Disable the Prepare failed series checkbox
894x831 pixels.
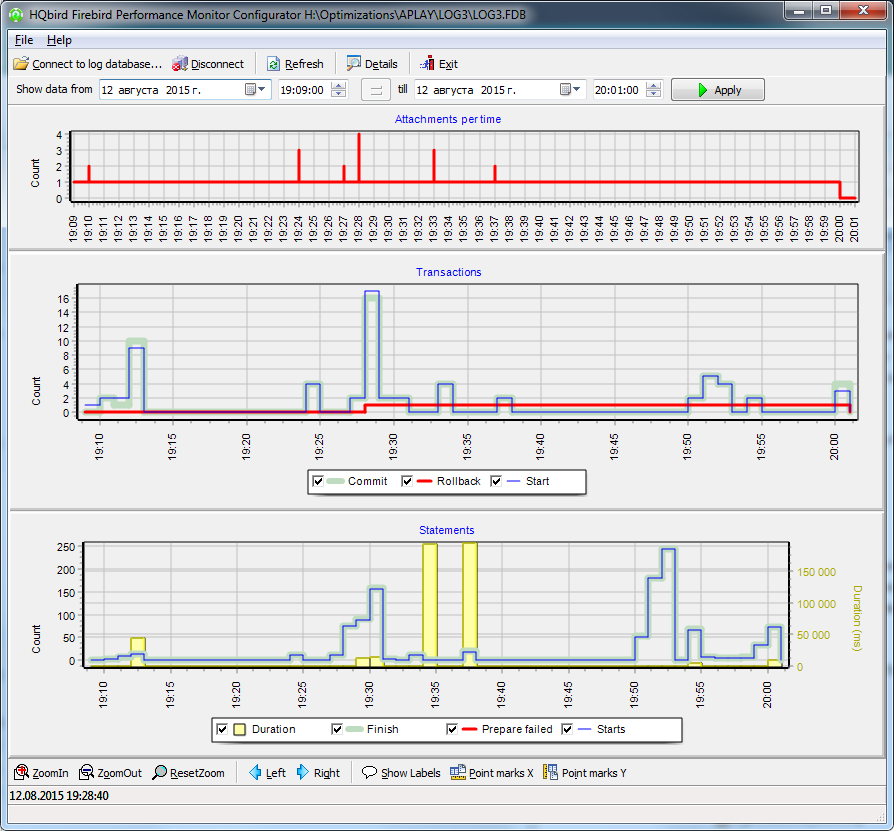point(453,729)
